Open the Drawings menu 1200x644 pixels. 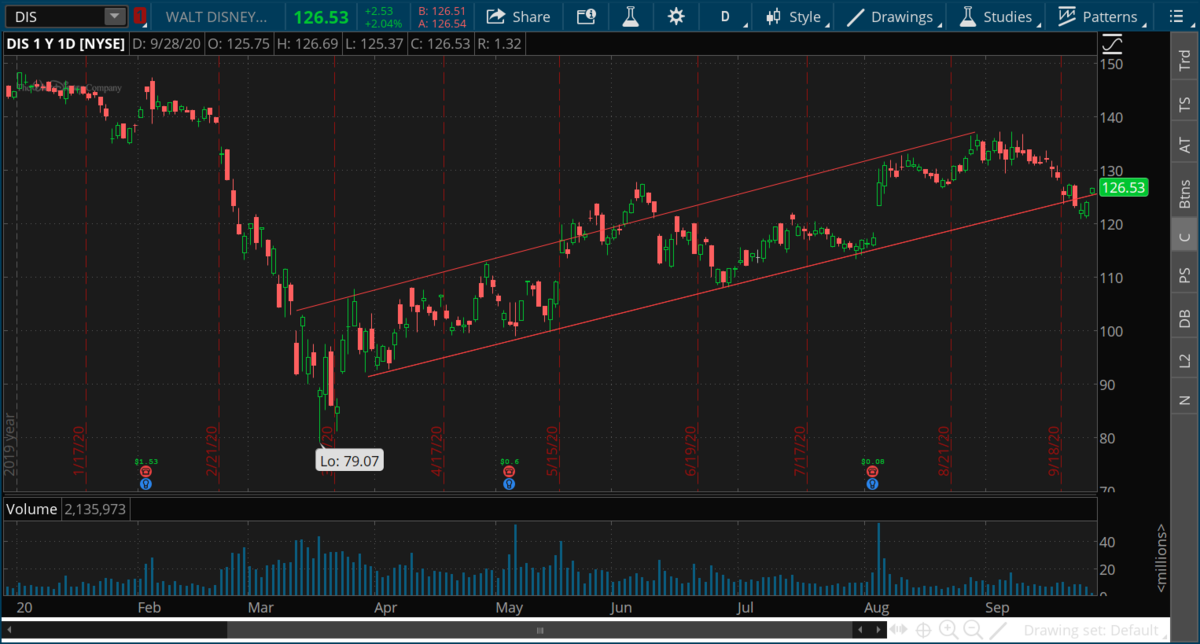click(890, 17)
